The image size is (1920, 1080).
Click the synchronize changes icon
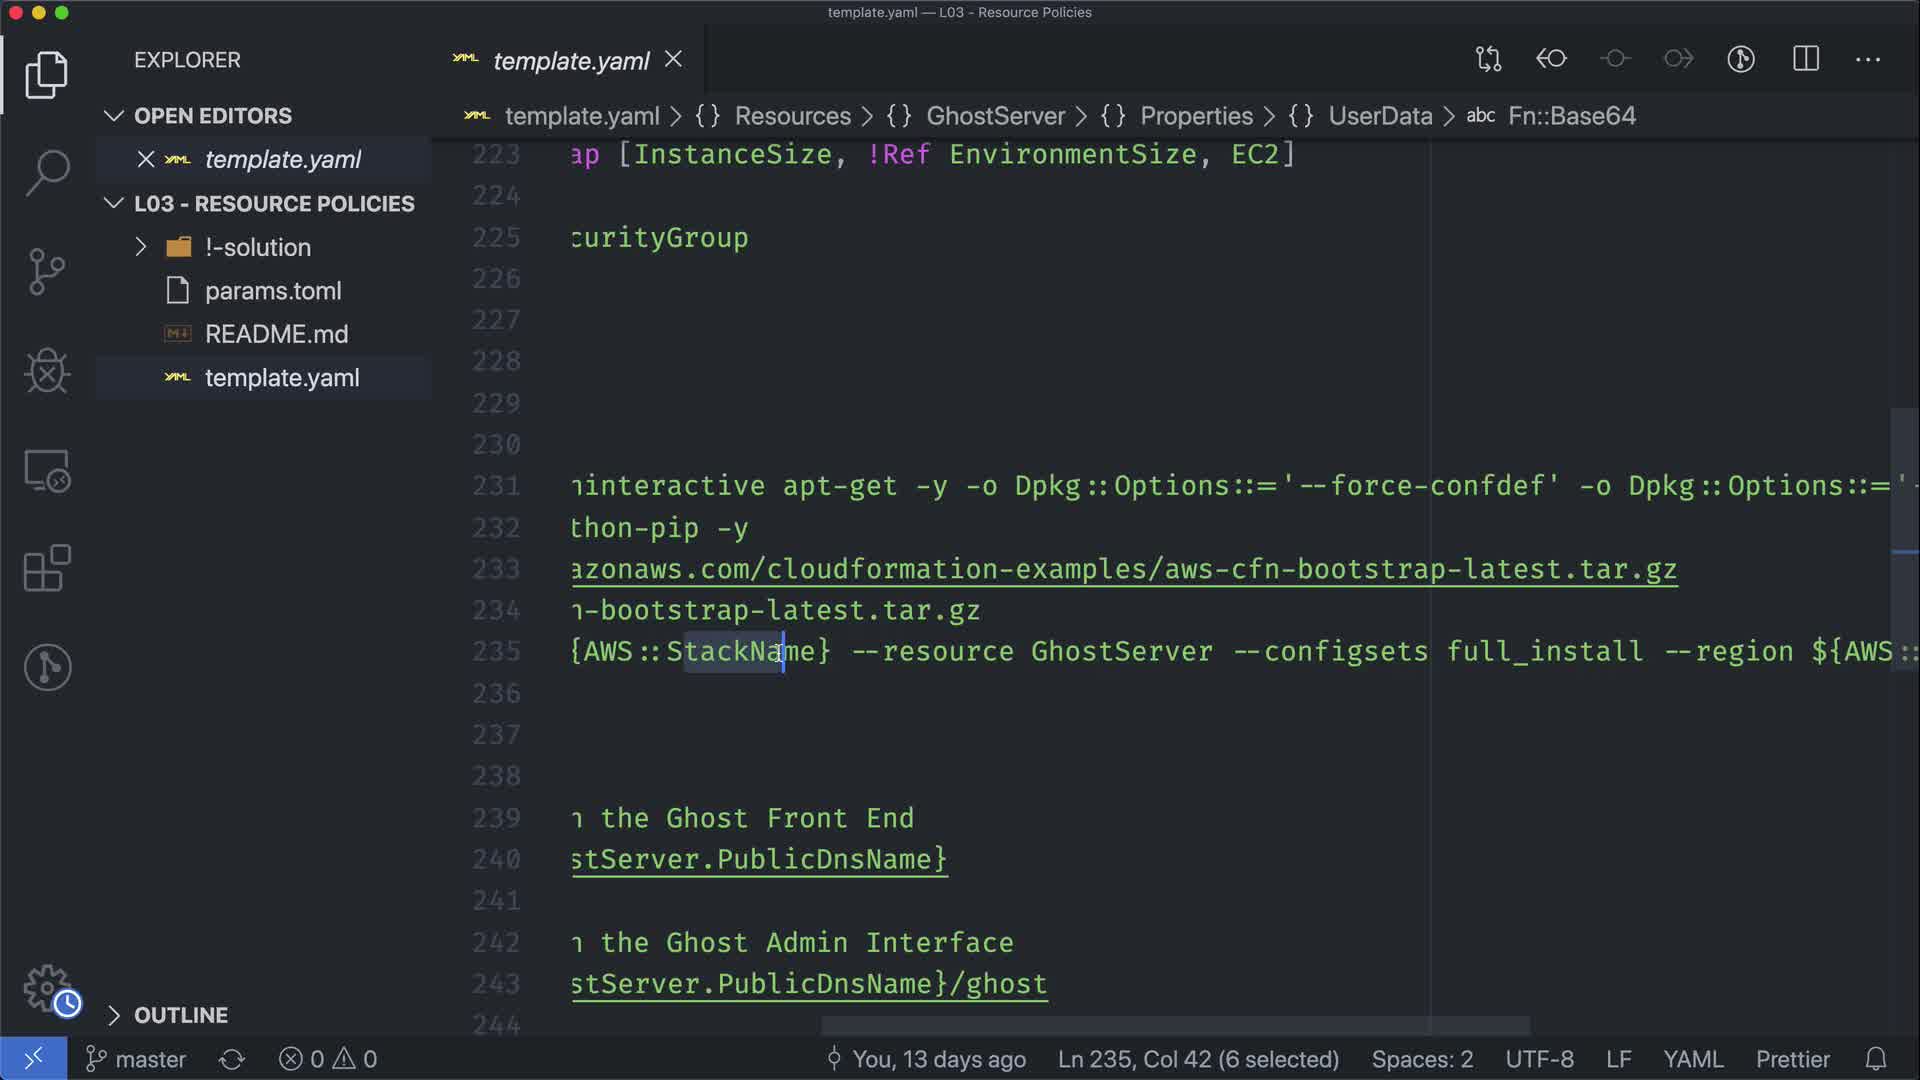click(x=232, y=1059)
